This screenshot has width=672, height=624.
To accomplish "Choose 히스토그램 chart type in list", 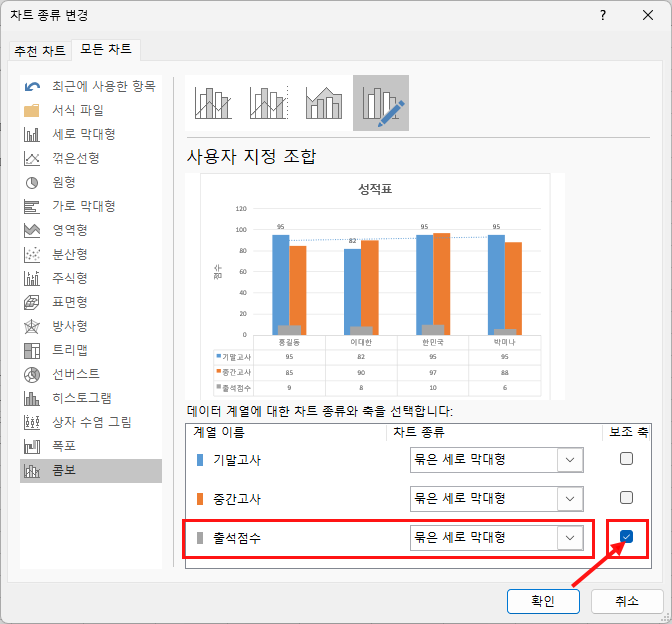I will coord(82,398).
